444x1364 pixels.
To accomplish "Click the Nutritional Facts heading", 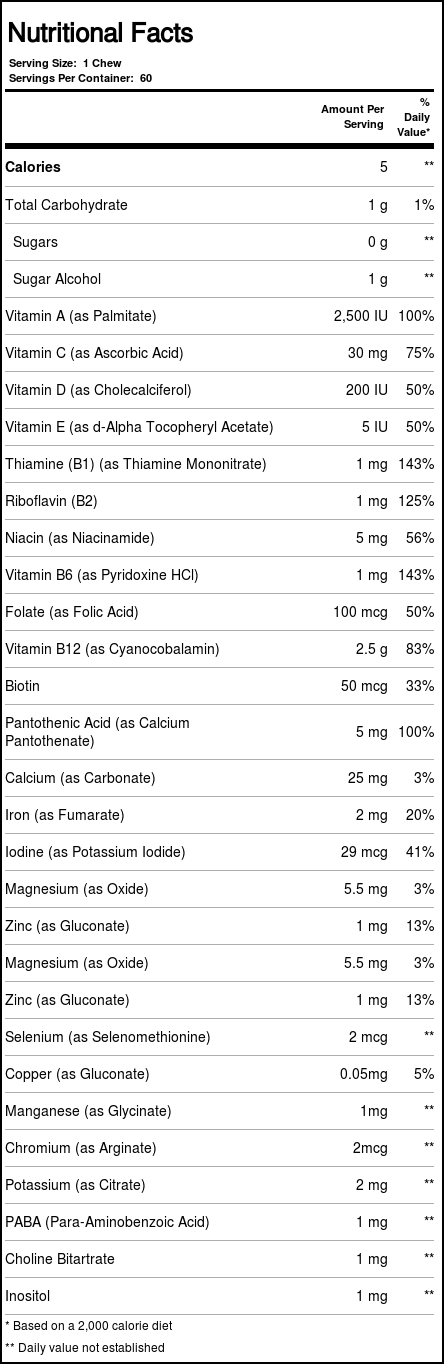I will [x=100, y=34].
